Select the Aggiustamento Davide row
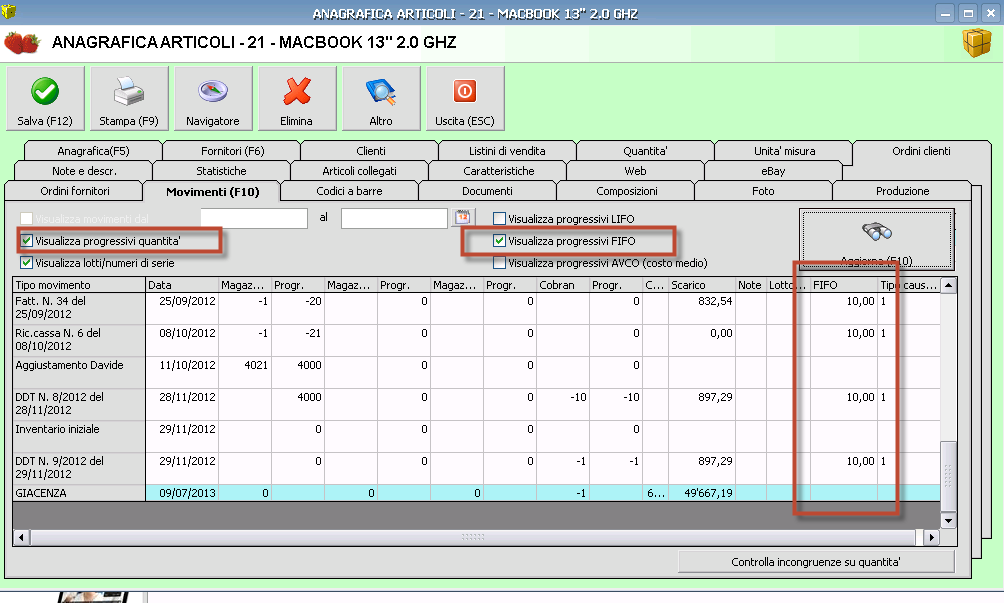The height and width of the screenshot is (603, 1004). [x=476, y=373]
